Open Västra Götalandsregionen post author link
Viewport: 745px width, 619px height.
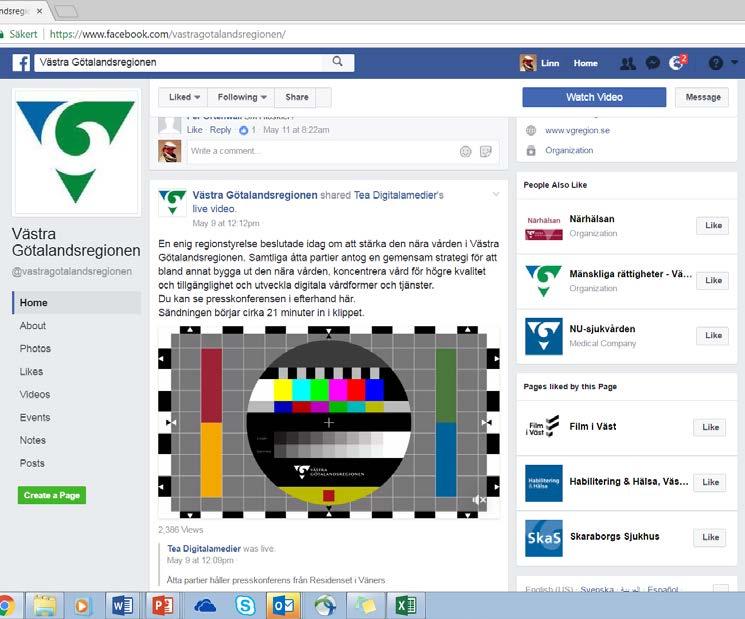click(x=255, y=195)
